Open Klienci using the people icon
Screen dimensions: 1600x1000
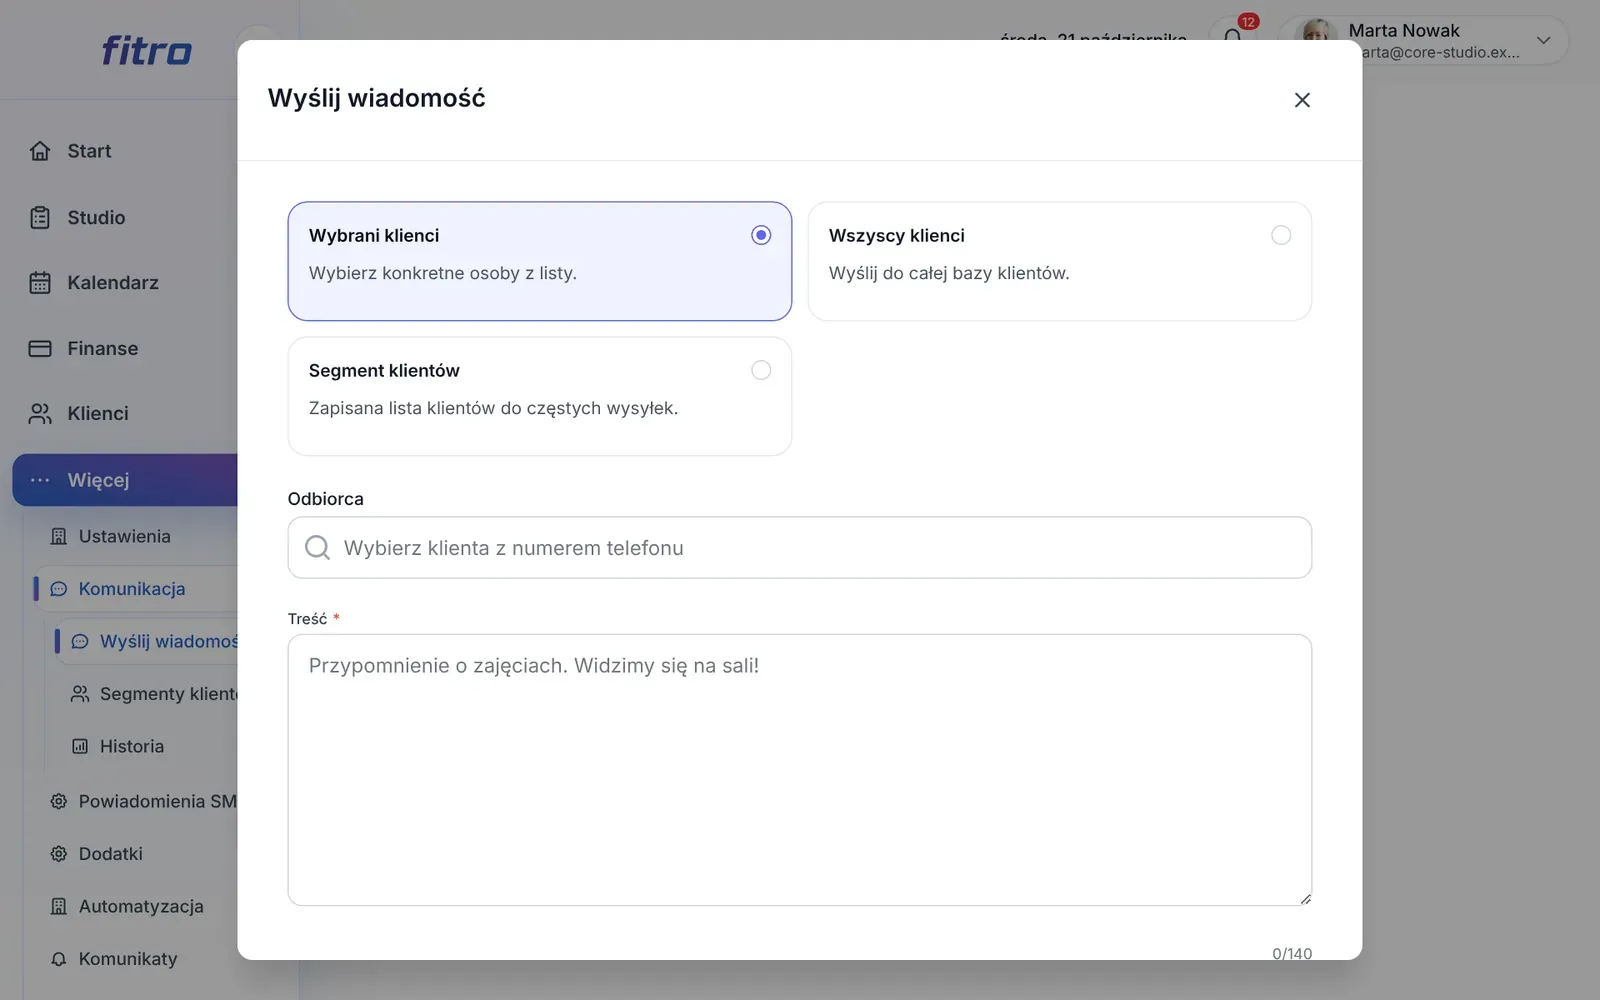40,414
